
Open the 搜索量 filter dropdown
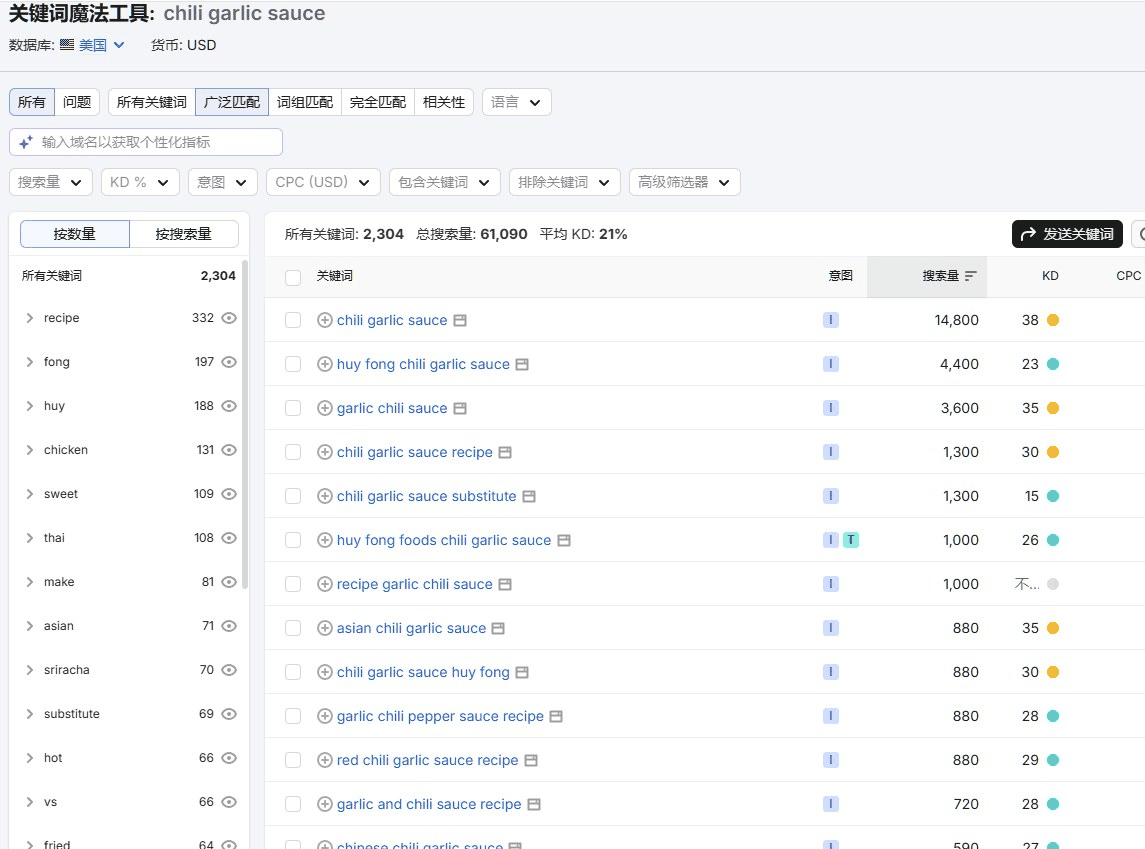click(51, 183)
